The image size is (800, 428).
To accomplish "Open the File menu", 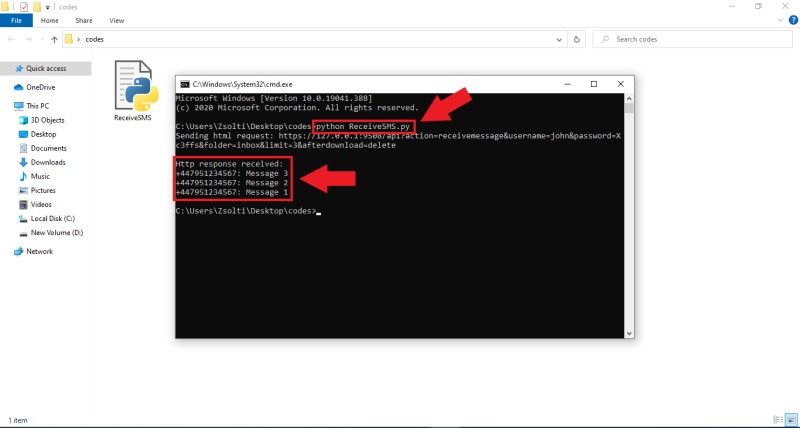I will 16,20.
